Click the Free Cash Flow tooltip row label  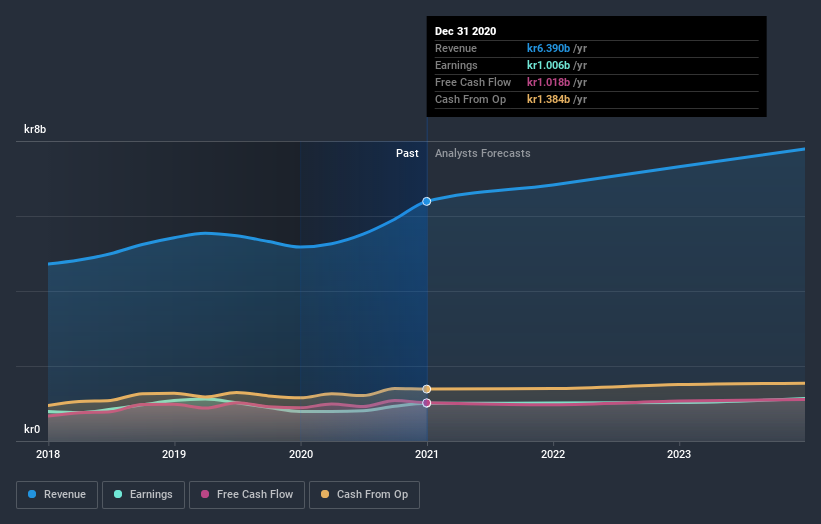(473, 82)
